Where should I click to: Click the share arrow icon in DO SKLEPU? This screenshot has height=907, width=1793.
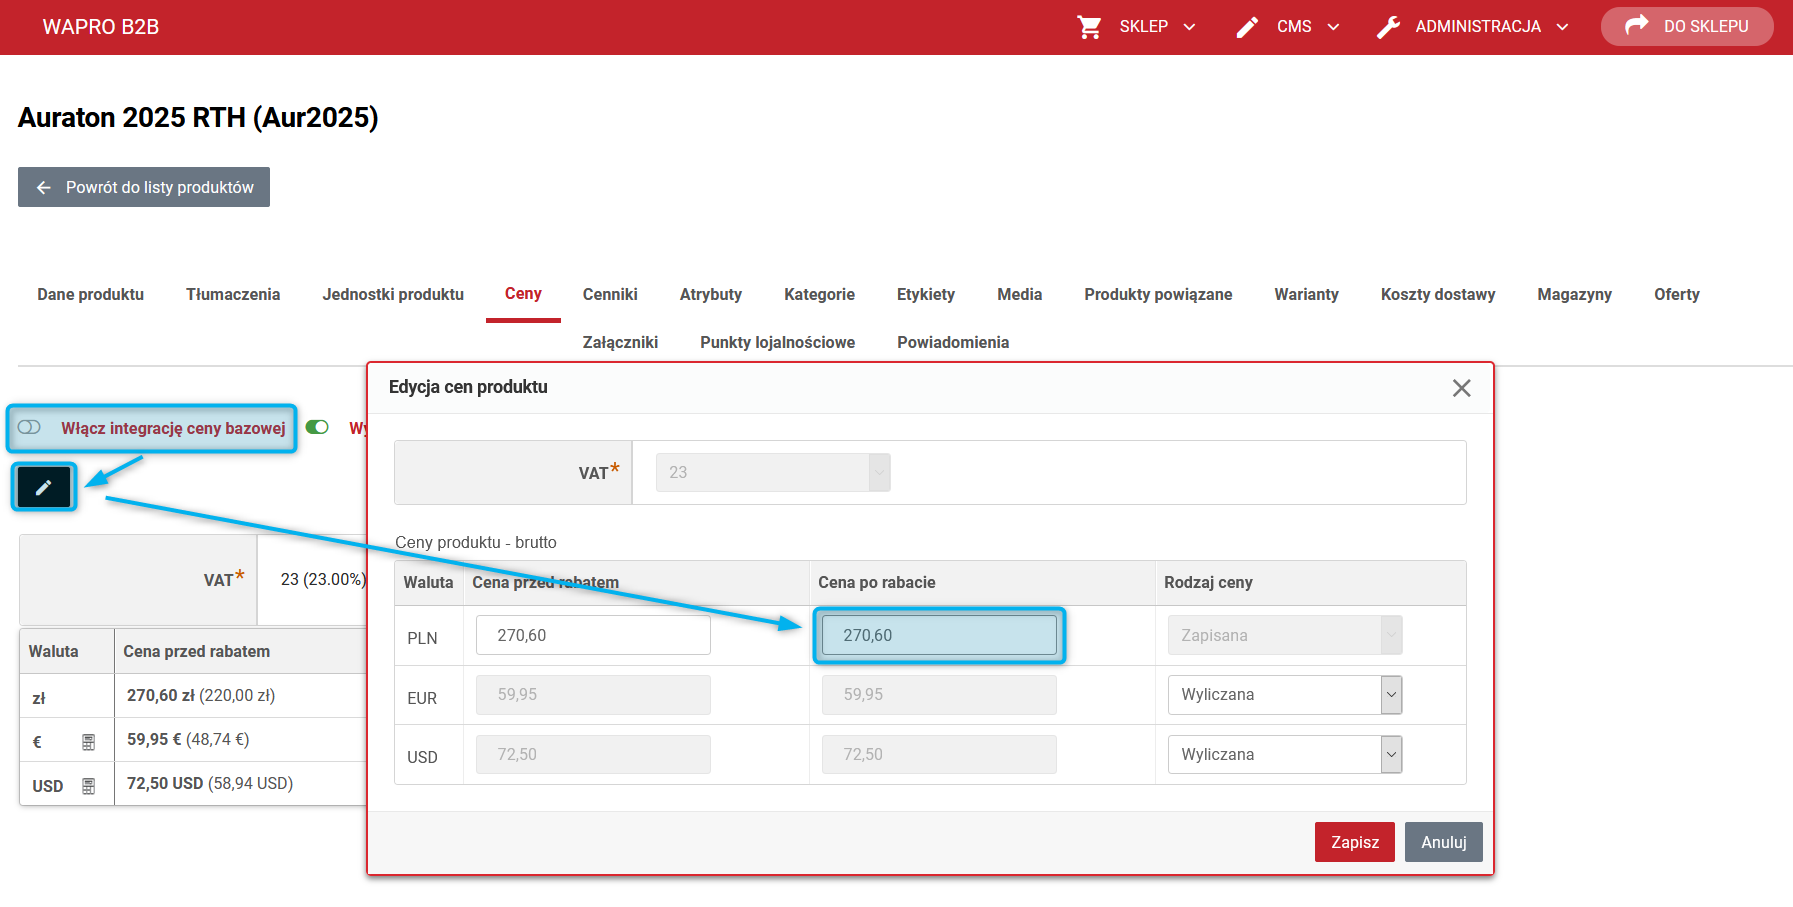(x=1637, y=26)
